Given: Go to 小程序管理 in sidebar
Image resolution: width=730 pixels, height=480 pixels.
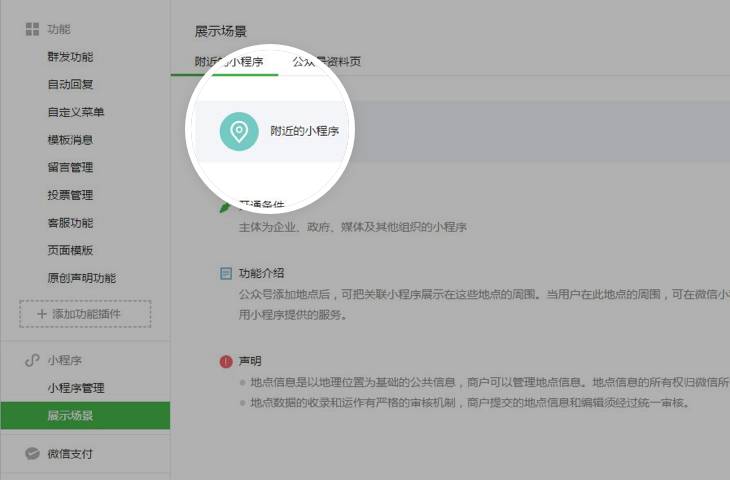Looking at the screenshot, I should [x=76, y=388].
